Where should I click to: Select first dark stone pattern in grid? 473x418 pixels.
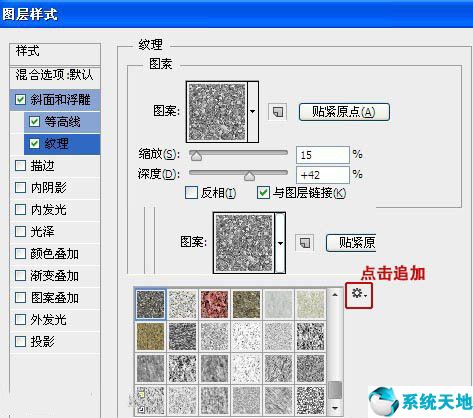pyautogui.click(x=150, y=304)
